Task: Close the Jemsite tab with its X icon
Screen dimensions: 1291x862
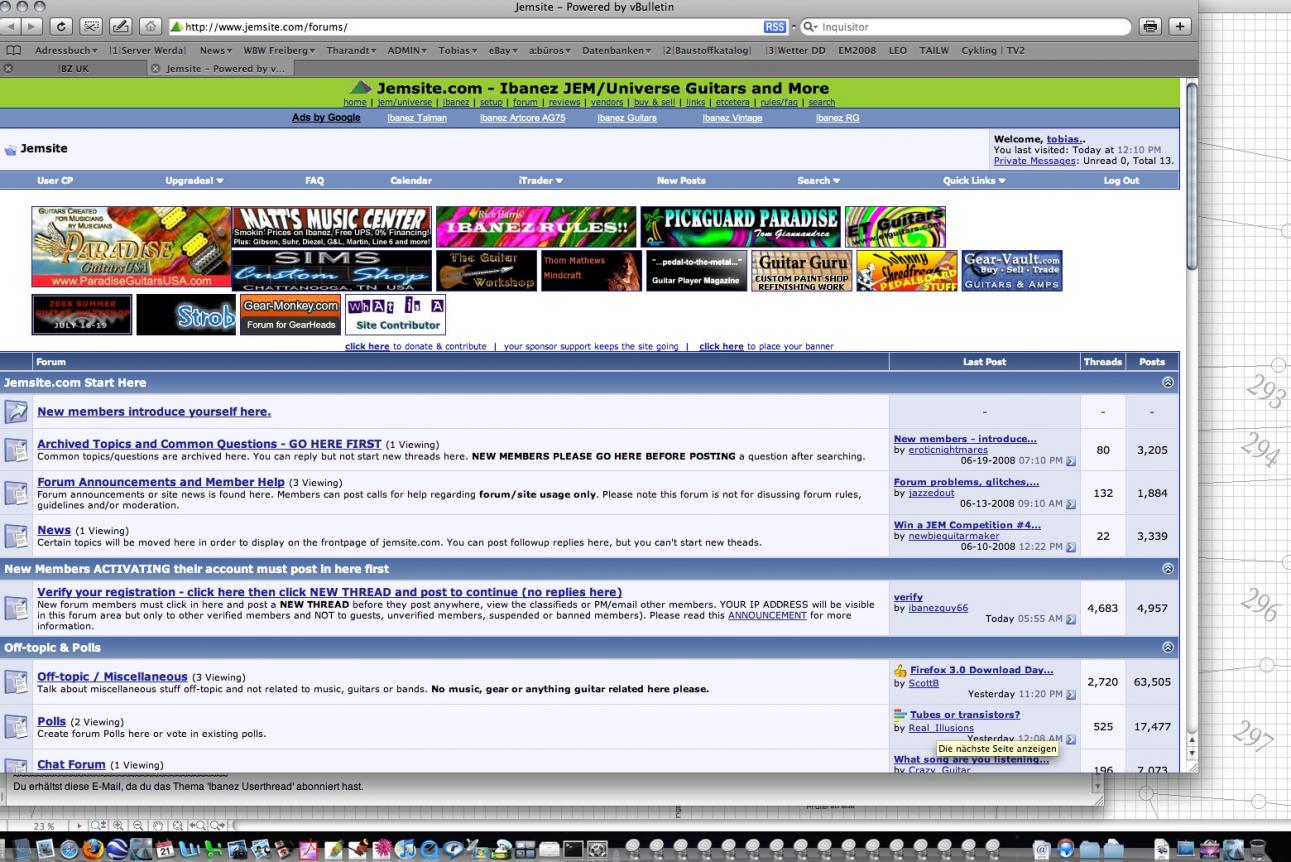Action: tap(155, 68)
